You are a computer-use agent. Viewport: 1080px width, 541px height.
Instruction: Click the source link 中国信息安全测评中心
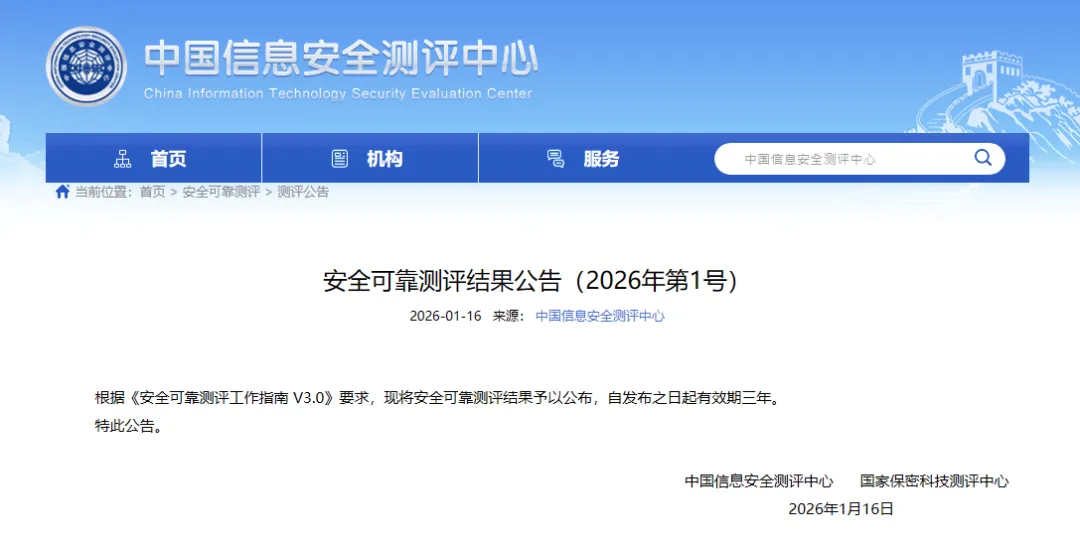coord(600,316)
